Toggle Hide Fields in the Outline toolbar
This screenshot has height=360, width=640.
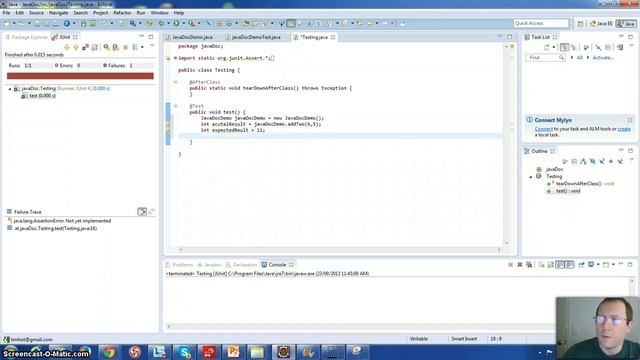(x=593, y=161)
